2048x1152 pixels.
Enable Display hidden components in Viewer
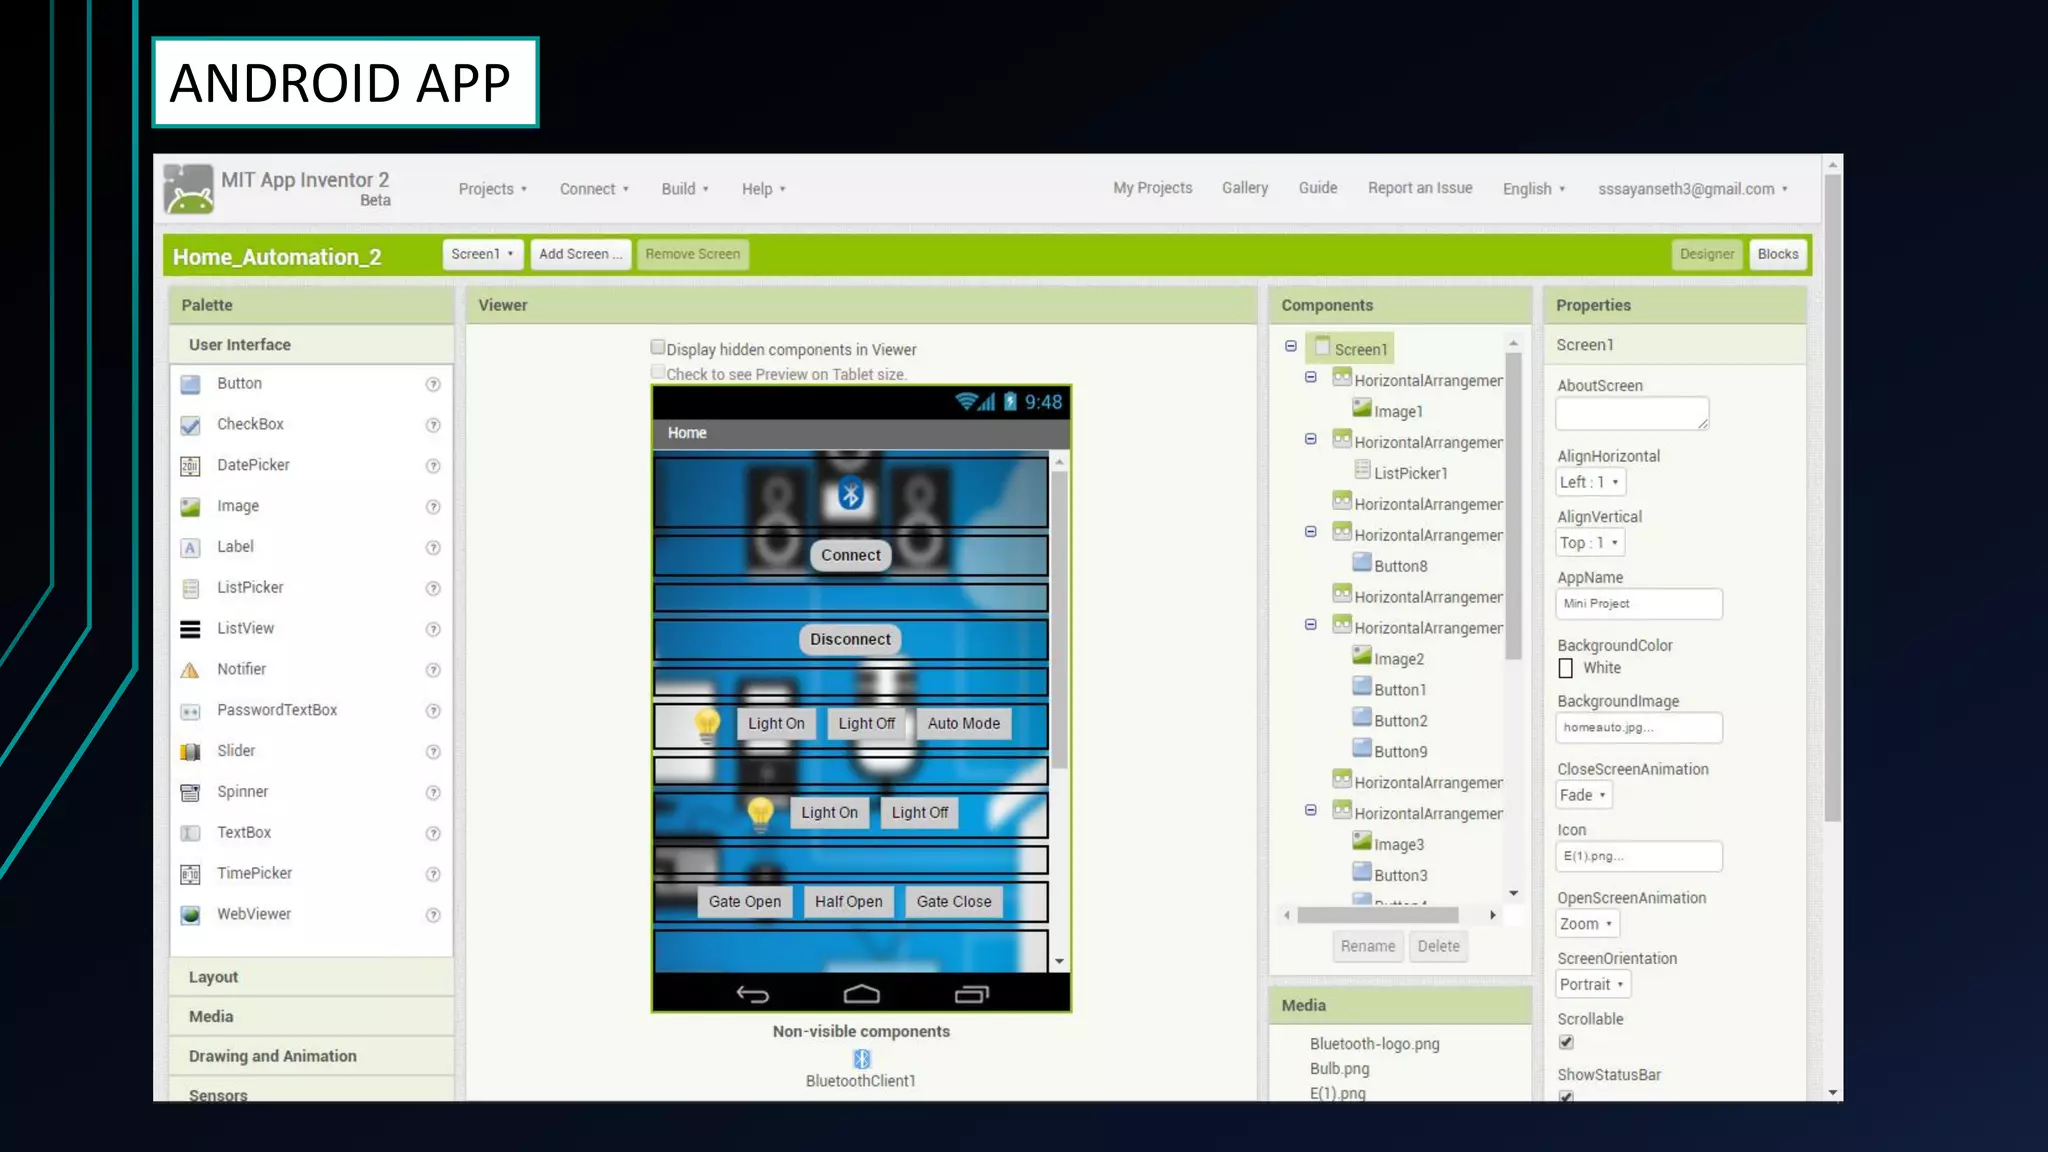point(658,348)
